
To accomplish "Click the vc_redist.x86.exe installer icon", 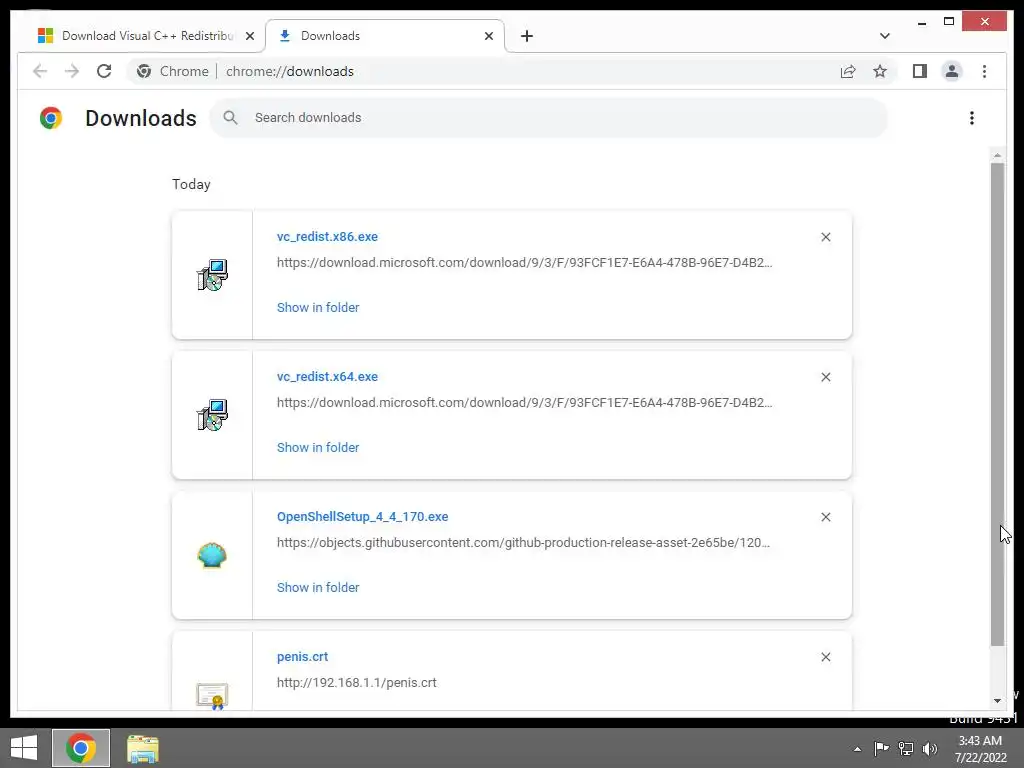I will (x=212, y=275).
